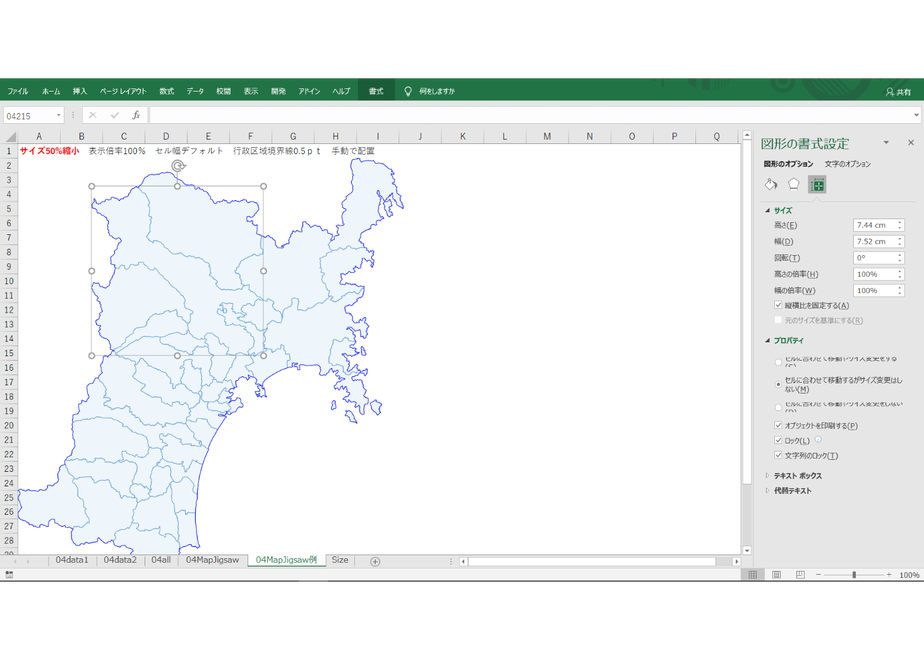Toggle 縦横比を固定する checkbox
924x660 pixels.
(x=778, y=305)
